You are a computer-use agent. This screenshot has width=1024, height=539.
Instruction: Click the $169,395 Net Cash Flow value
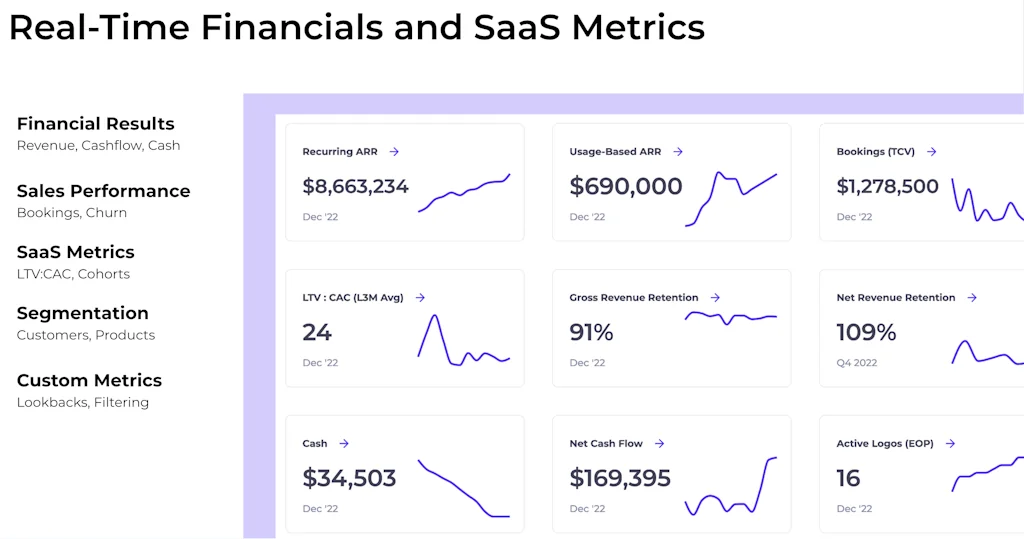[620, 478]
